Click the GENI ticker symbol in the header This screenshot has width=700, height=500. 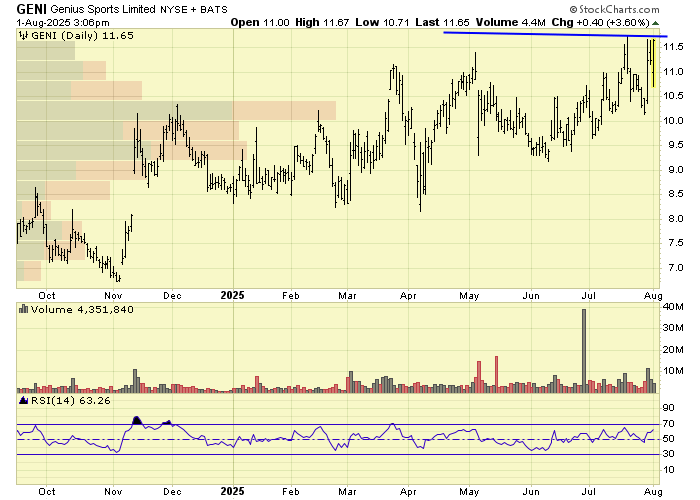pyautogui.click(x=31, y=9)
